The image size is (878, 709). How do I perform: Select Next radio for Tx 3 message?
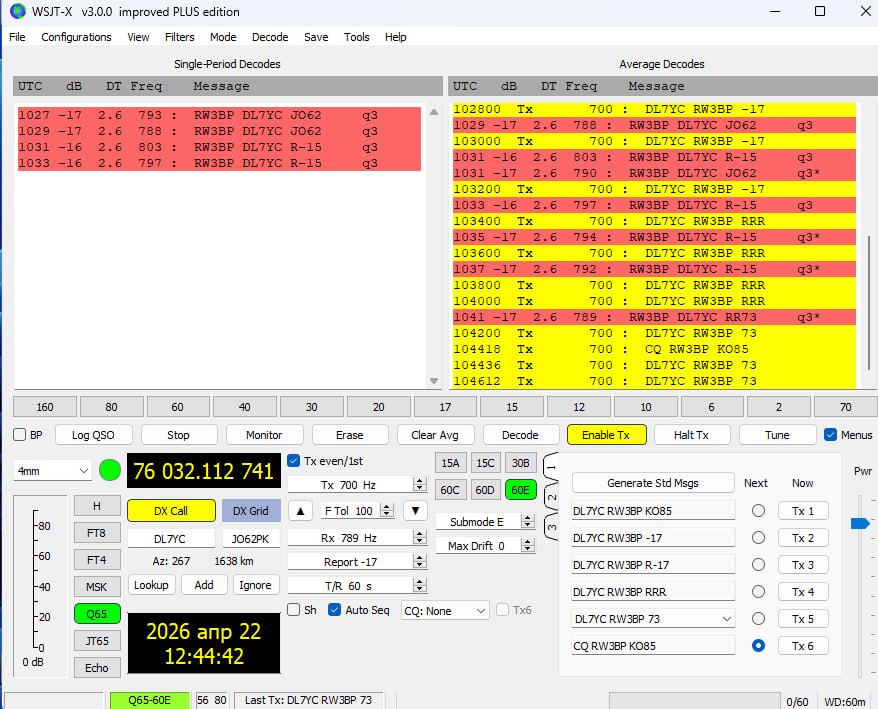tap(758, 565)
